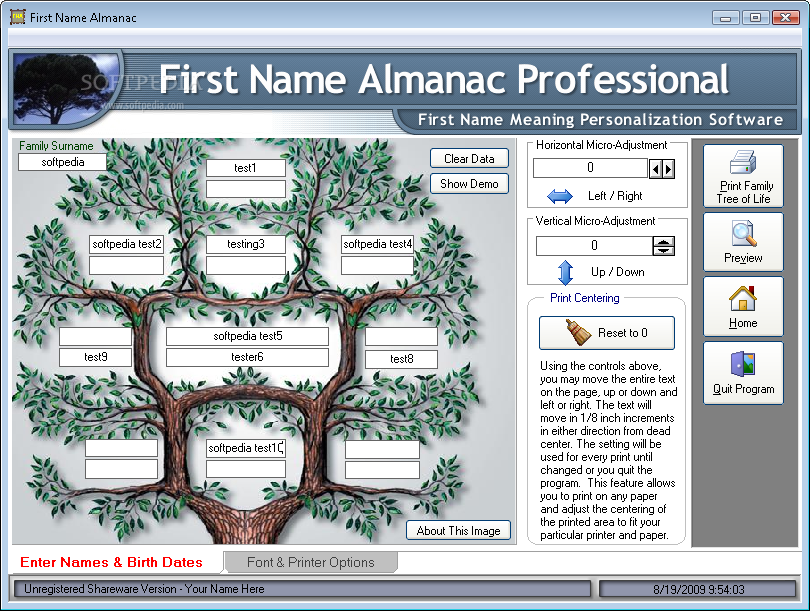This screenshot has height=611, width=810.
Task: Click the Show Demo button
Action: tap(469, 183)
